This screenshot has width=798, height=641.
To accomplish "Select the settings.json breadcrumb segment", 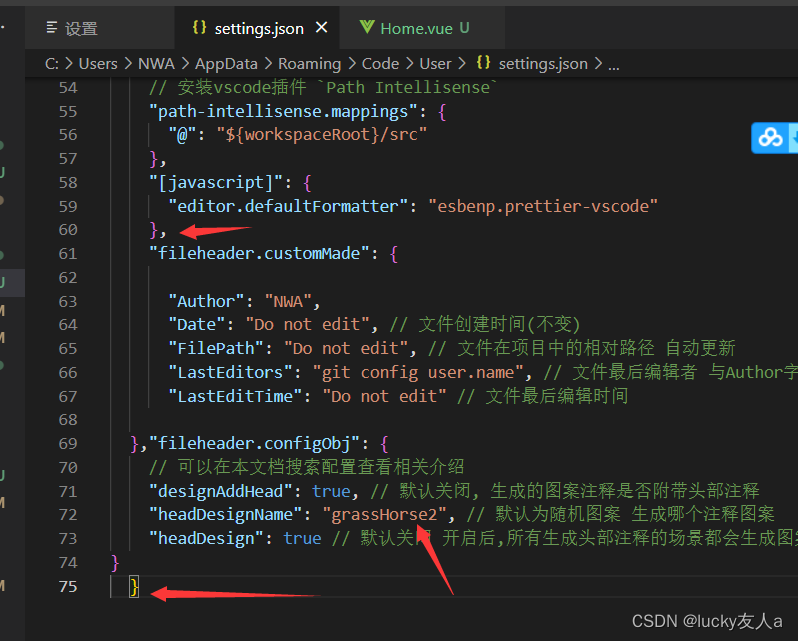I will pos(543,64).
